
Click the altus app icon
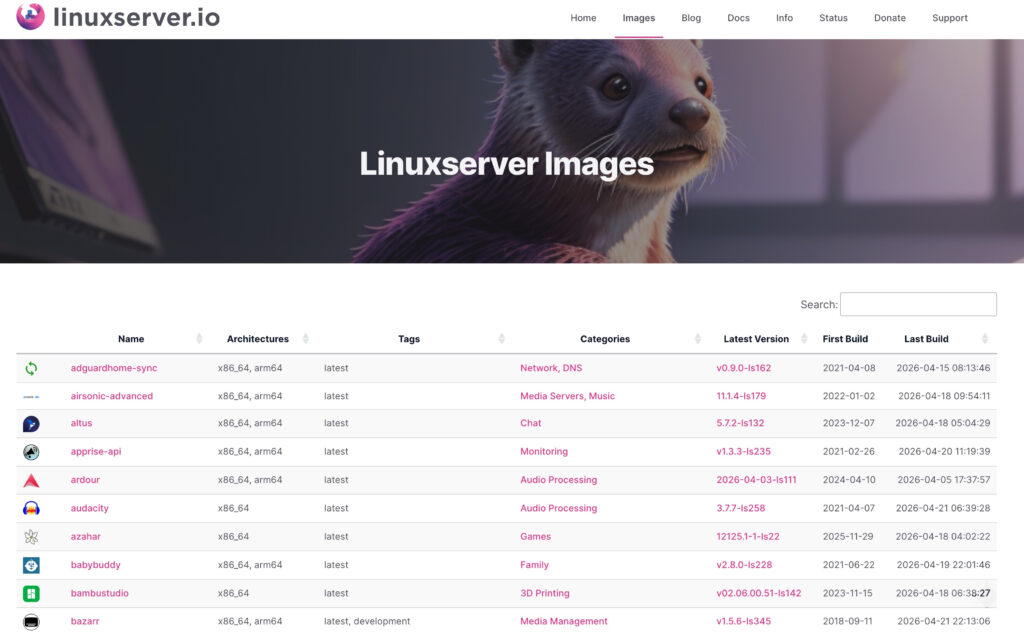point(31,424)
